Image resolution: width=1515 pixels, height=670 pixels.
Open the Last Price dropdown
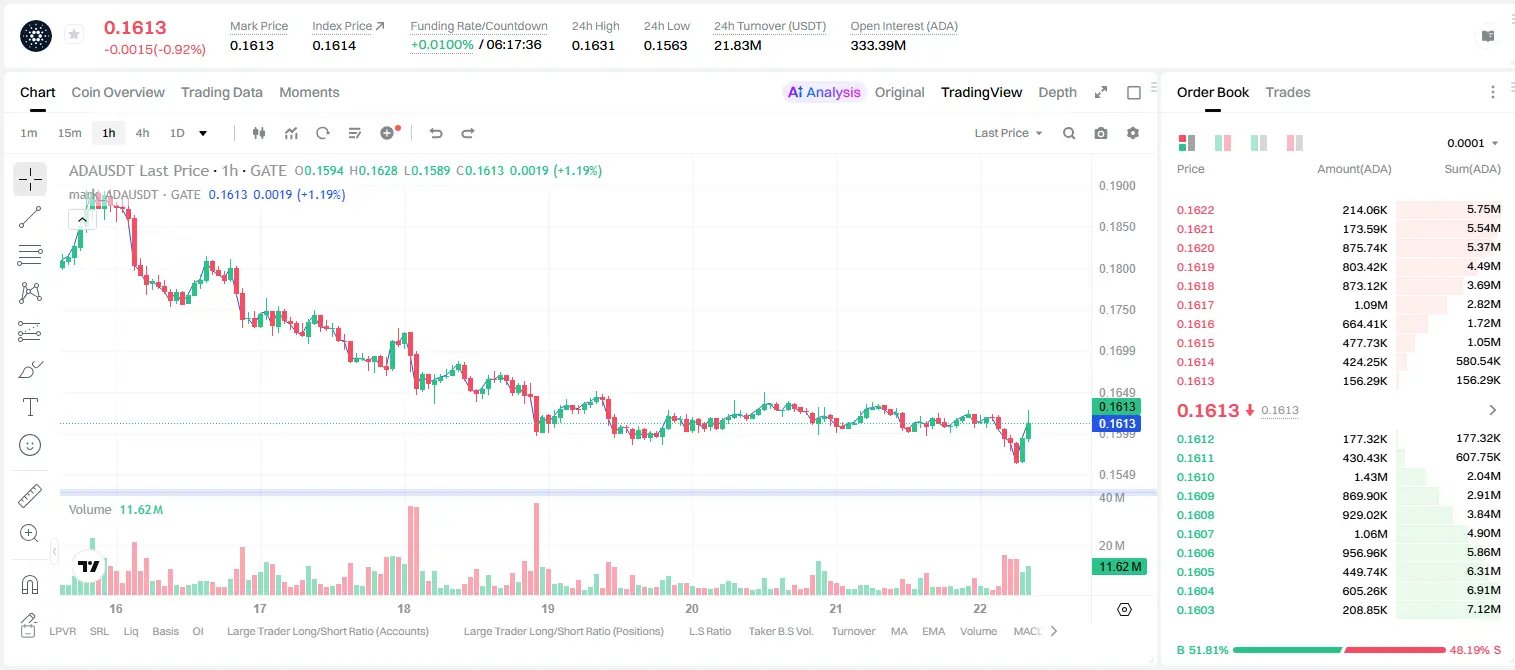click(1008, 133)
